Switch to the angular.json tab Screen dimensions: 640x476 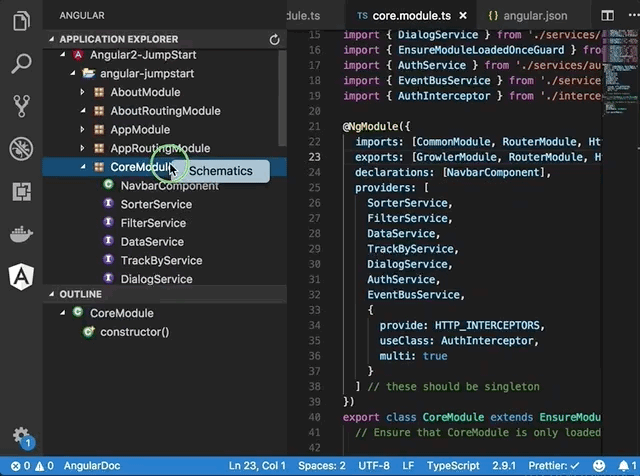pyautogui.click(x=535, y=16)
